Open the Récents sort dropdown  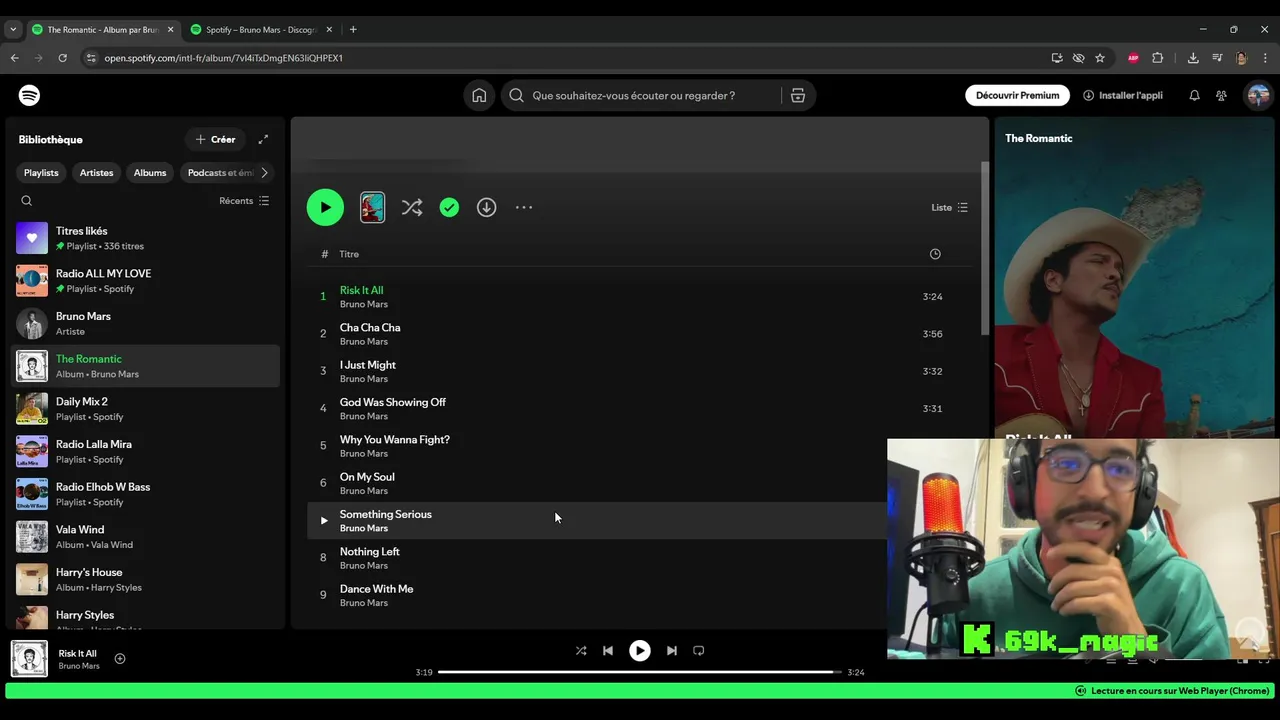244,201
